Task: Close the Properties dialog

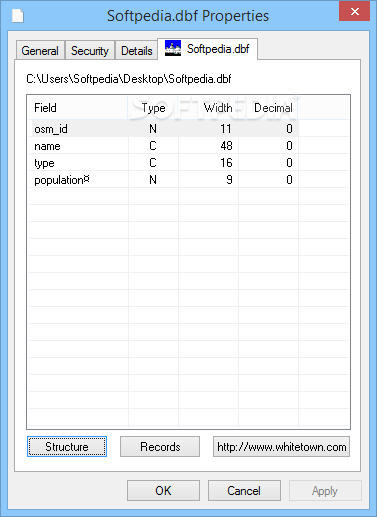Action: point(354,11)
